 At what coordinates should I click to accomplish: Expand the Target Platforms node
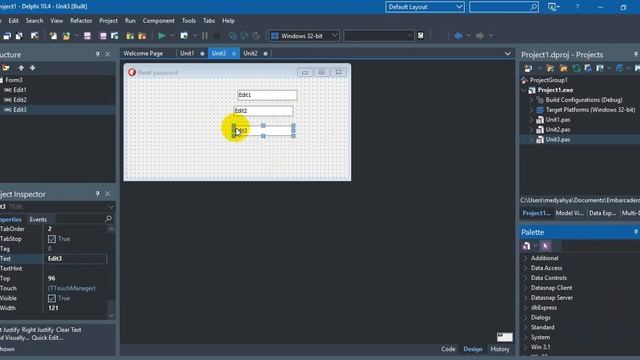531,110
